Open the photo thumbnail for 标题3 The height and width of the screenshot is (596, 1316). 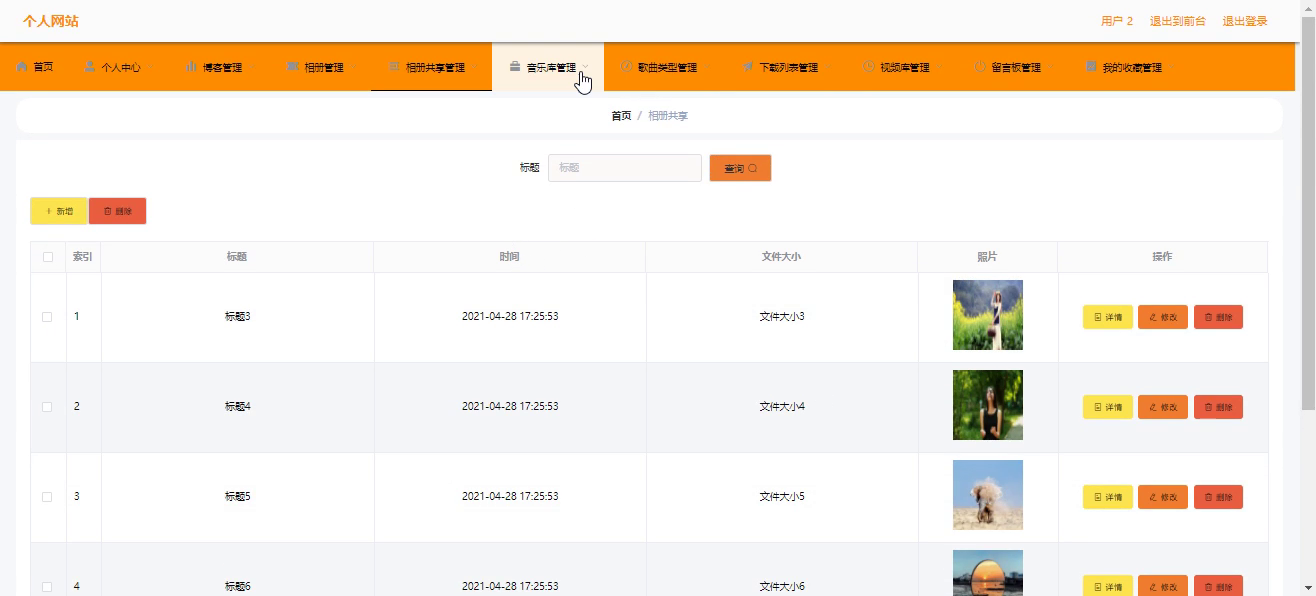(x=988, y=315)
